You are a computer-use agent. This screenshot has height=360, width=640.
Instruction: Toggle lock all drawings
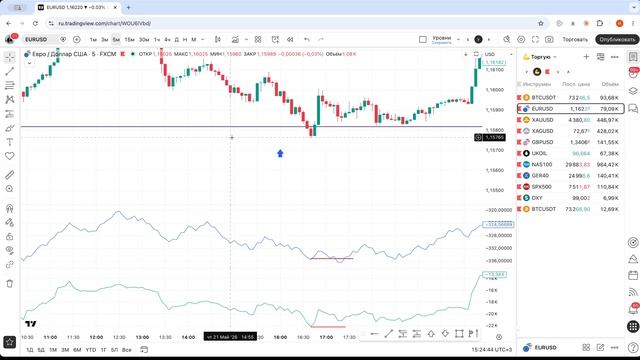coord(10,237)
